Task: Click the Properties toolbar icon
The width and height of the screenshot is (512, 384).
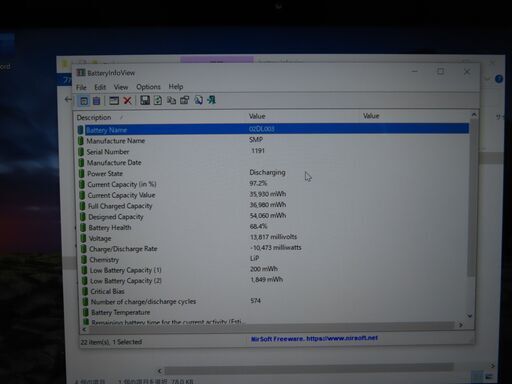Action: [x=184, y=100]
